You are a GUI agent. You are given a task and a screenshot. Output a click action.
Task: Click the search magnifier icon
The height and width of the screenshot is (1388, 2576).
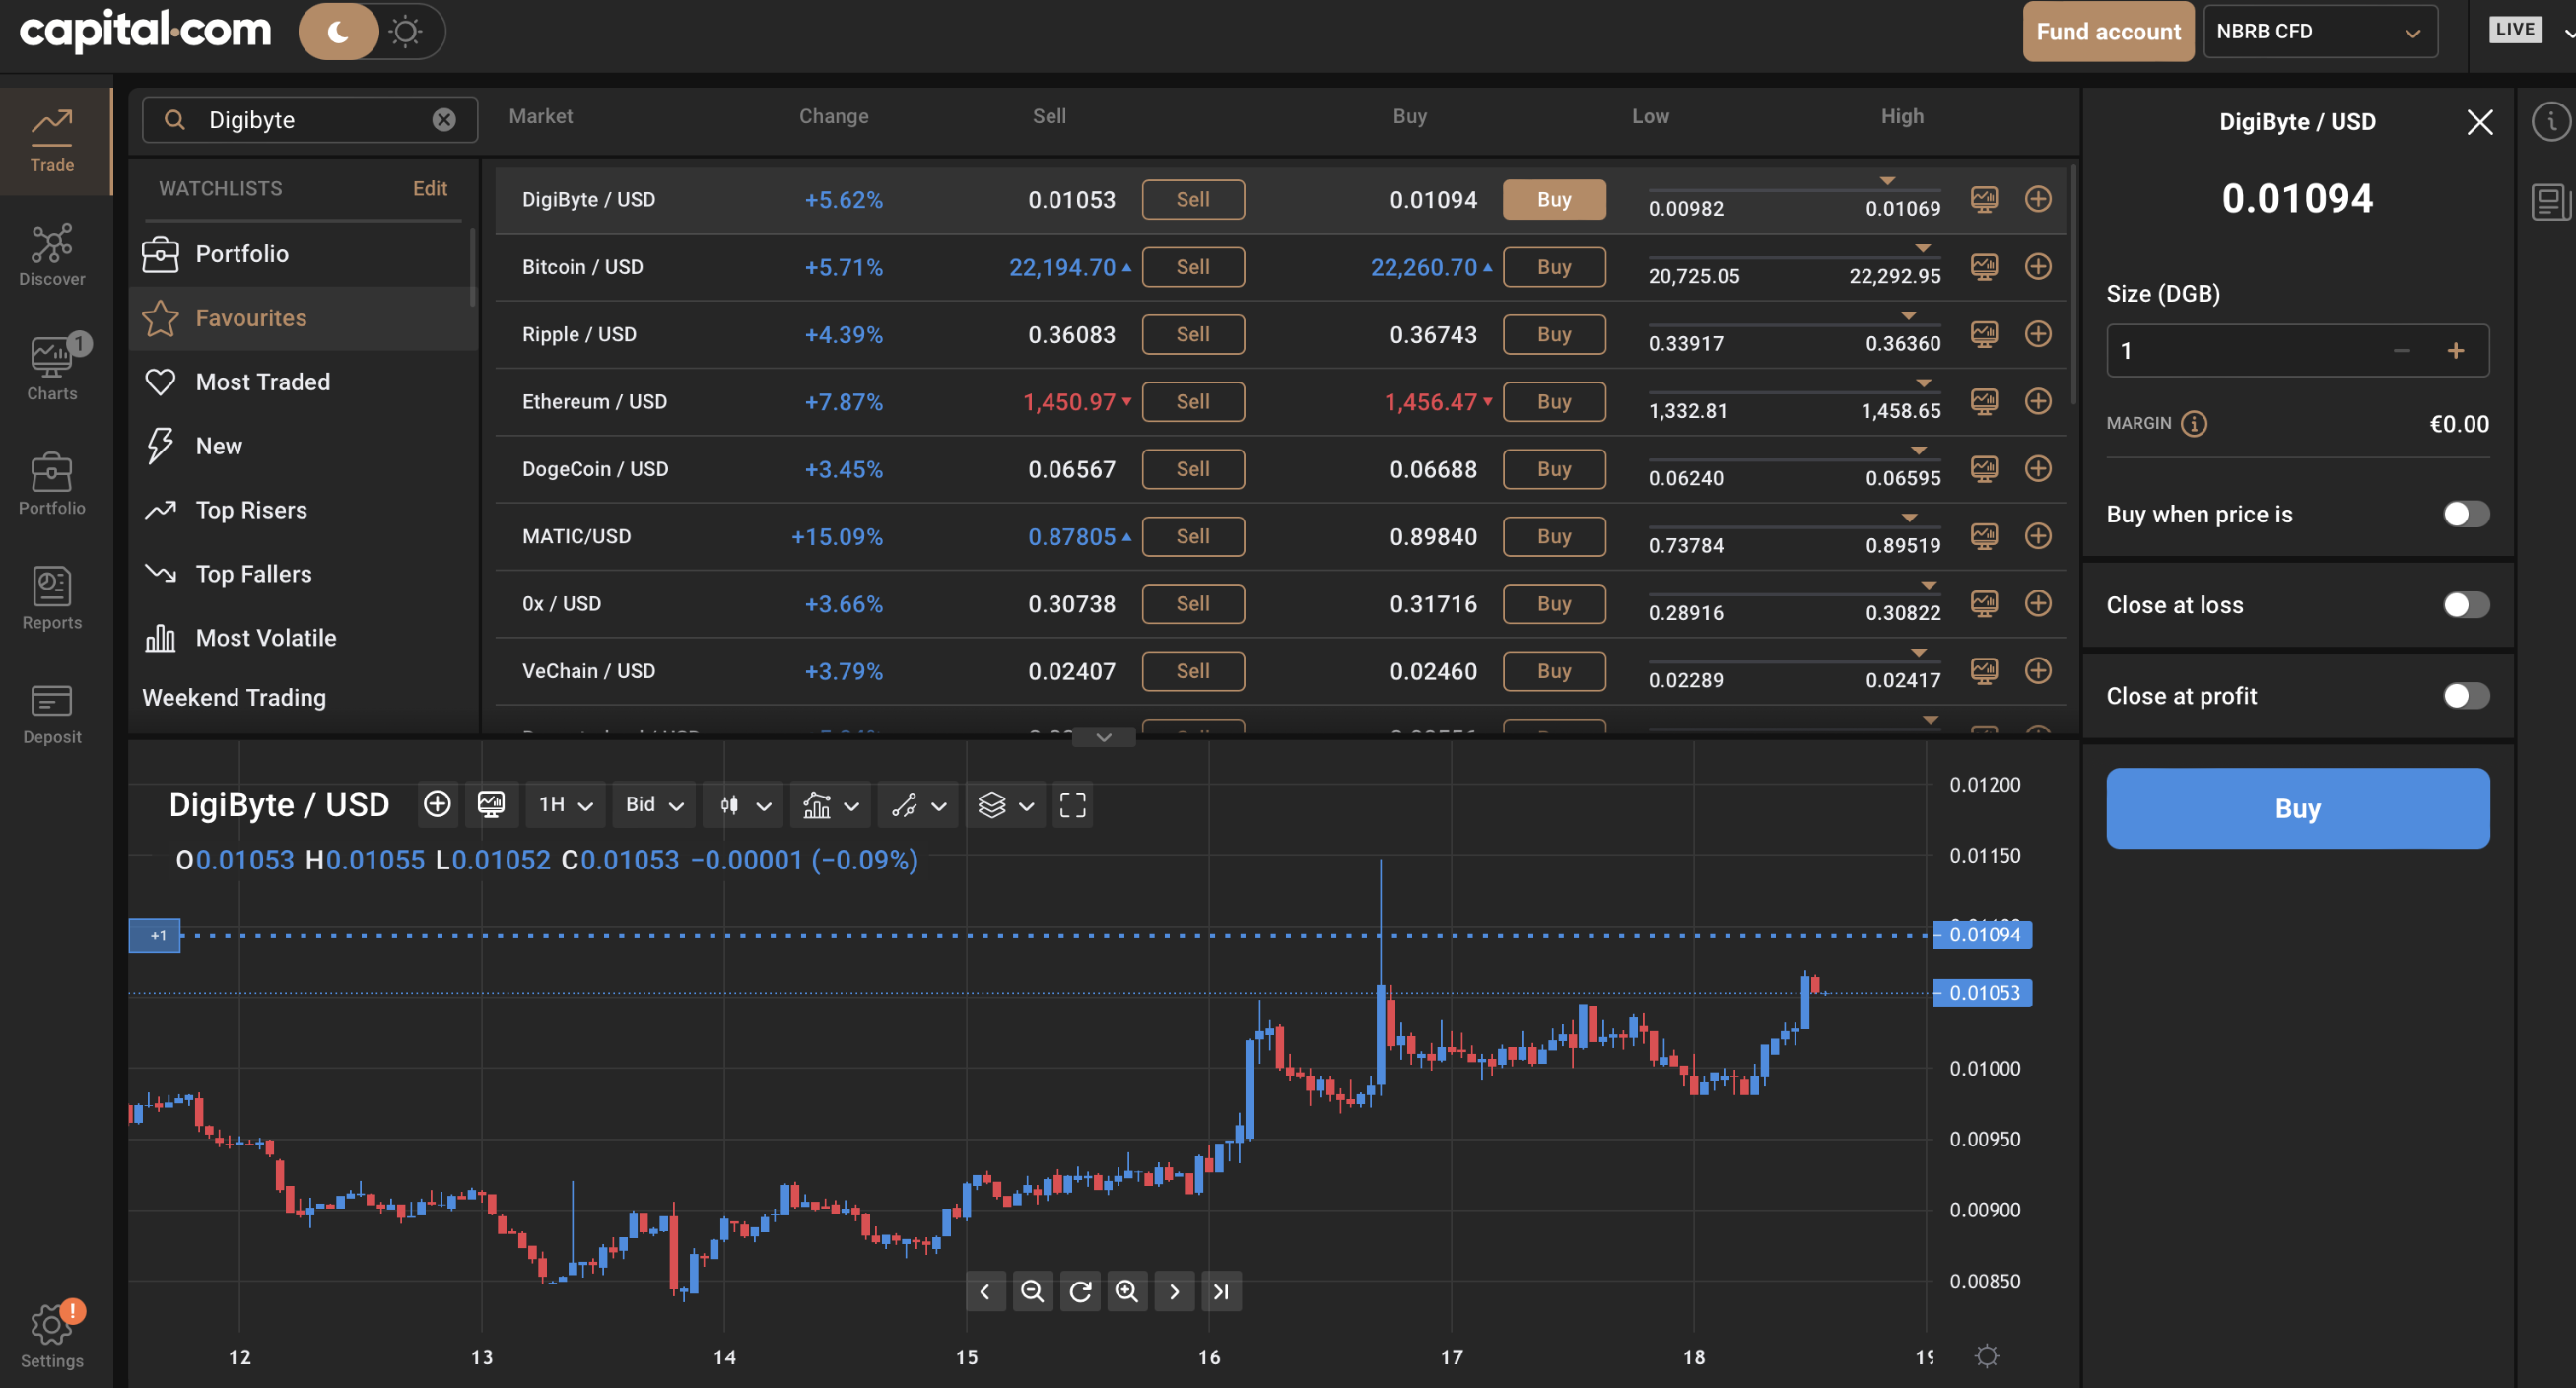tap(174, 120)
